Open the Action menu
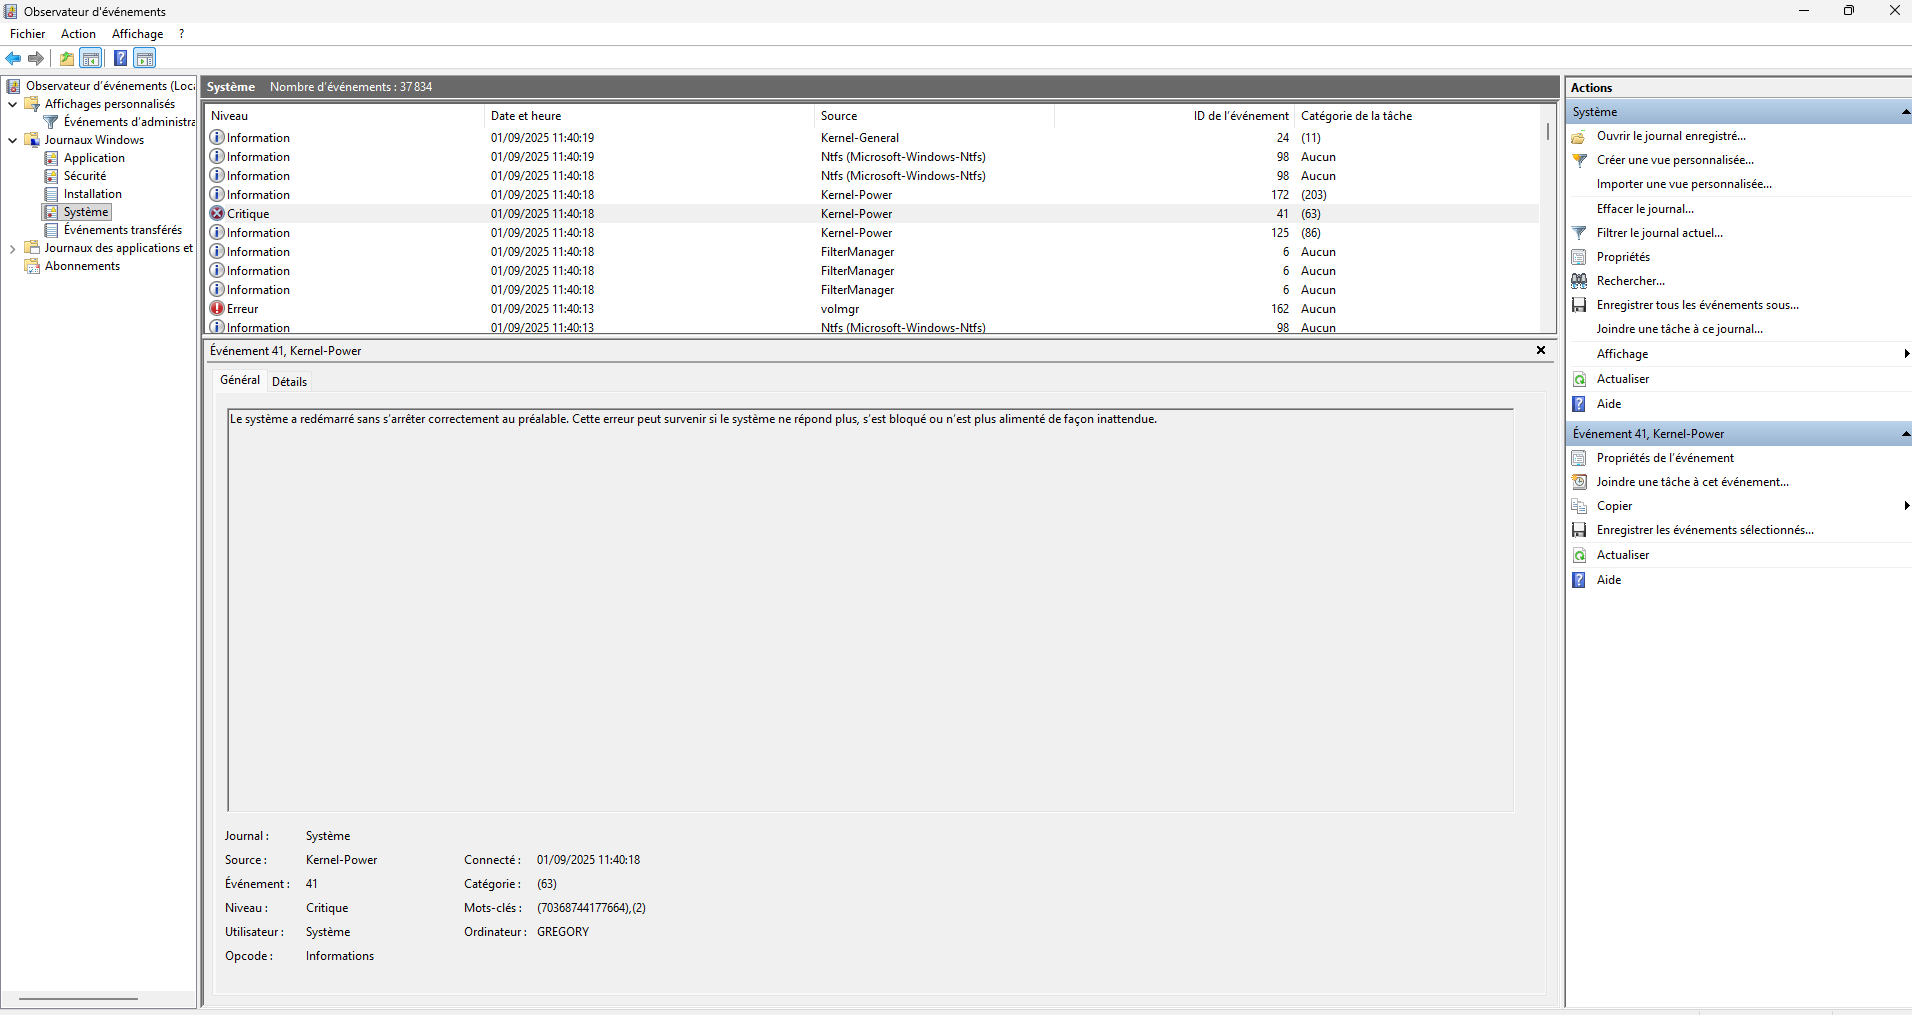 (x=78, y=34)
